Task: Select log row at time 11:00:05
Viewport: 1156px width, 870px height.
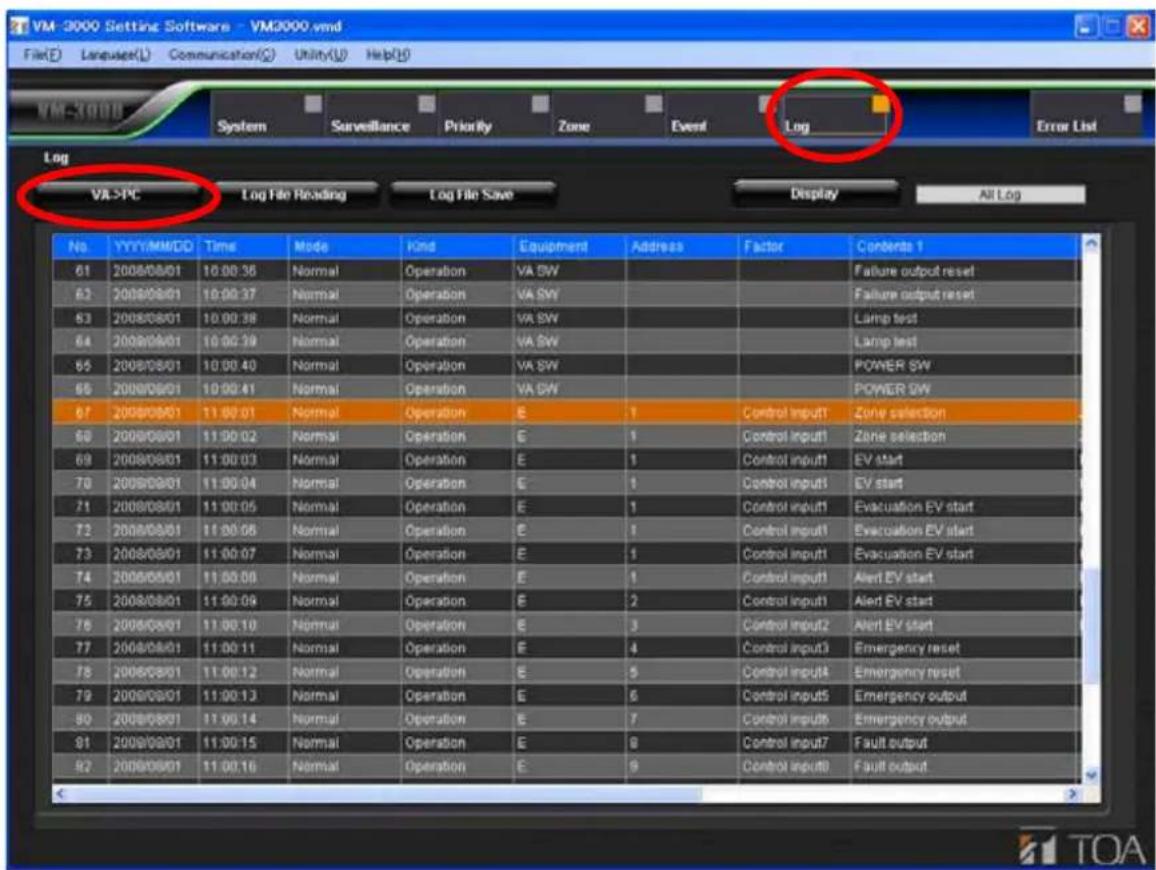Action: (566, 507)
